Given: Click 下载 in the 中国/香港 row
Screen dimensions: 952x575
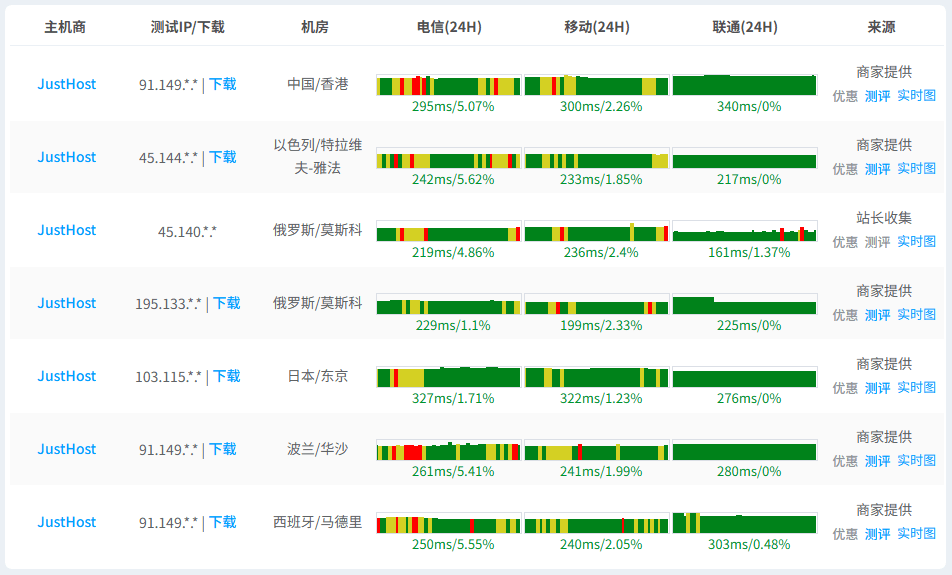Looking at the screenshot, I should point(223,84).
